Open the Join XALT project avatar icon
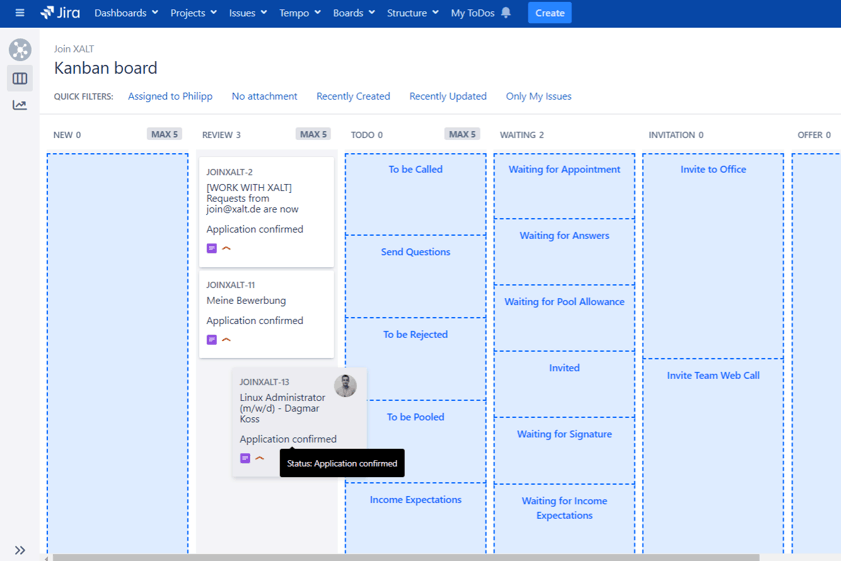841x561 pixels. (x=20, y=50)
